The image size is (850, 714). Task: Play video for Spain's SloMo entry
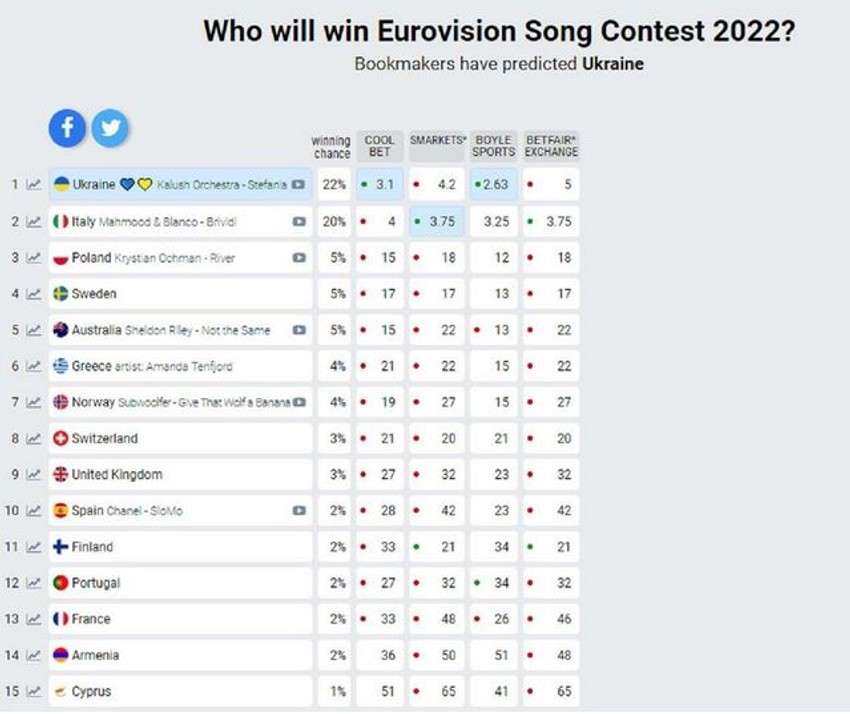299,511
